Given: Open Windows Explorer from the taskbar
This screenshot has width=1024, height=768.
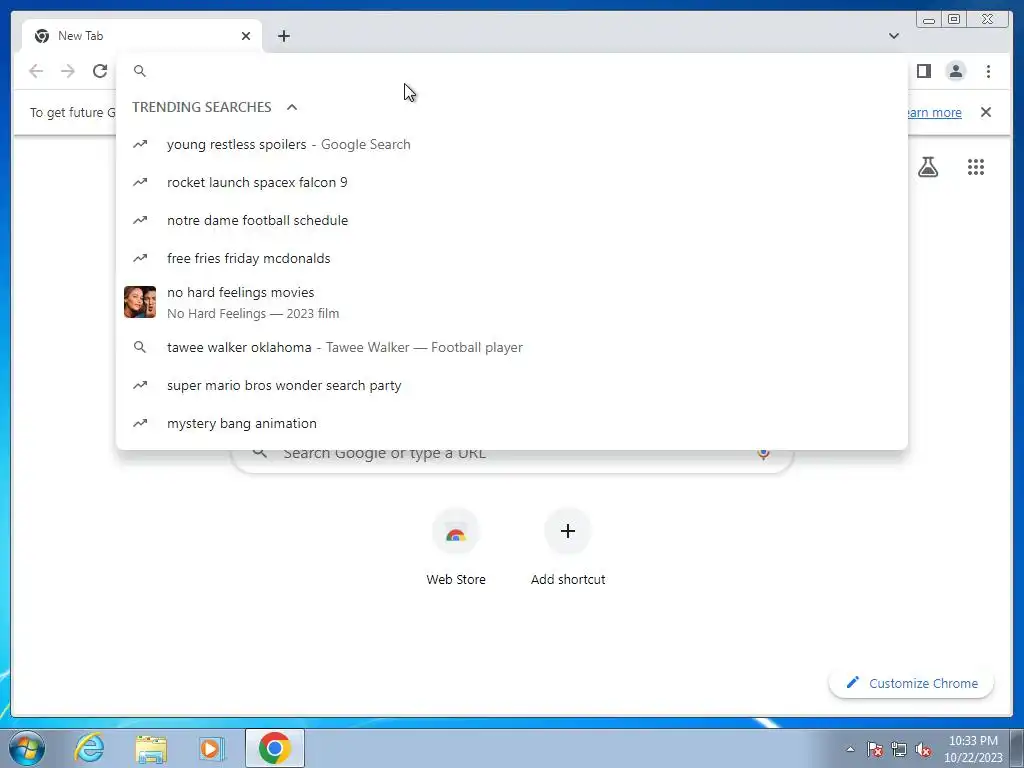Looking at the screenshot, I should click(151, 748).
